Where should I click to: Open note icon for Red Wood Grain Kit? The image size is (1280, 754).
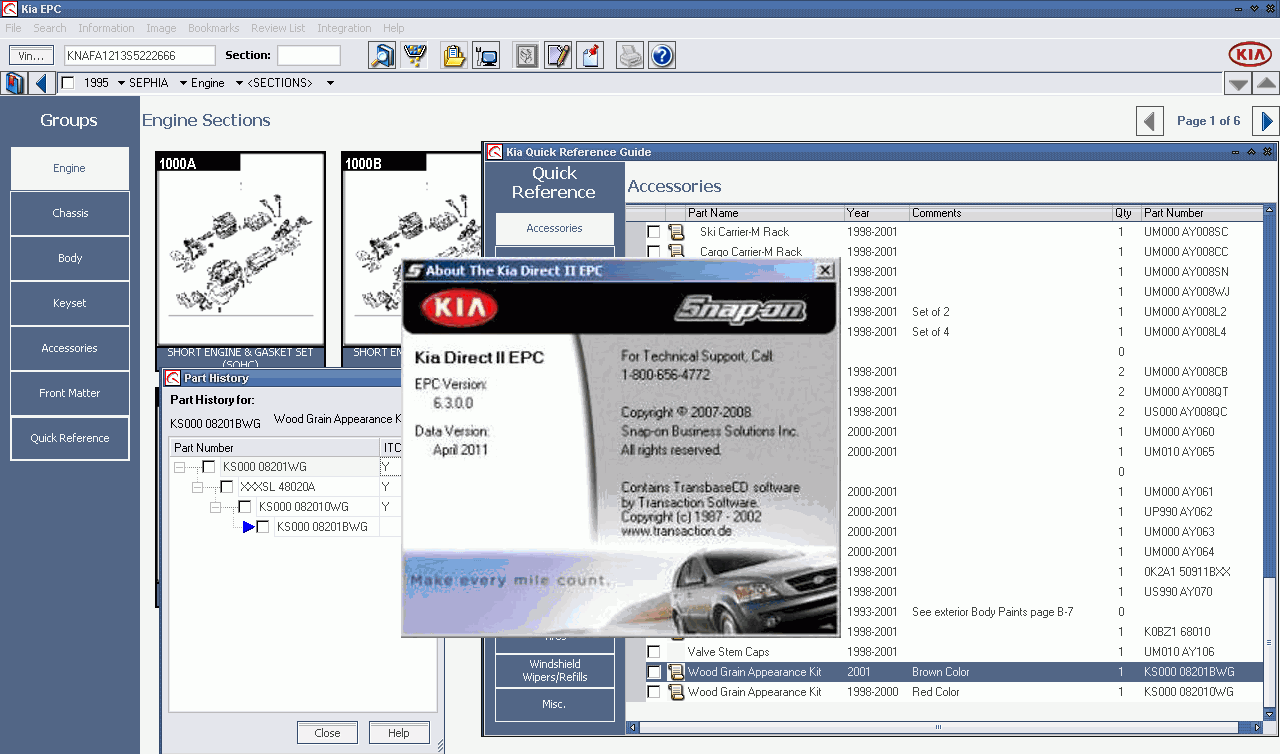coord(676,692)
